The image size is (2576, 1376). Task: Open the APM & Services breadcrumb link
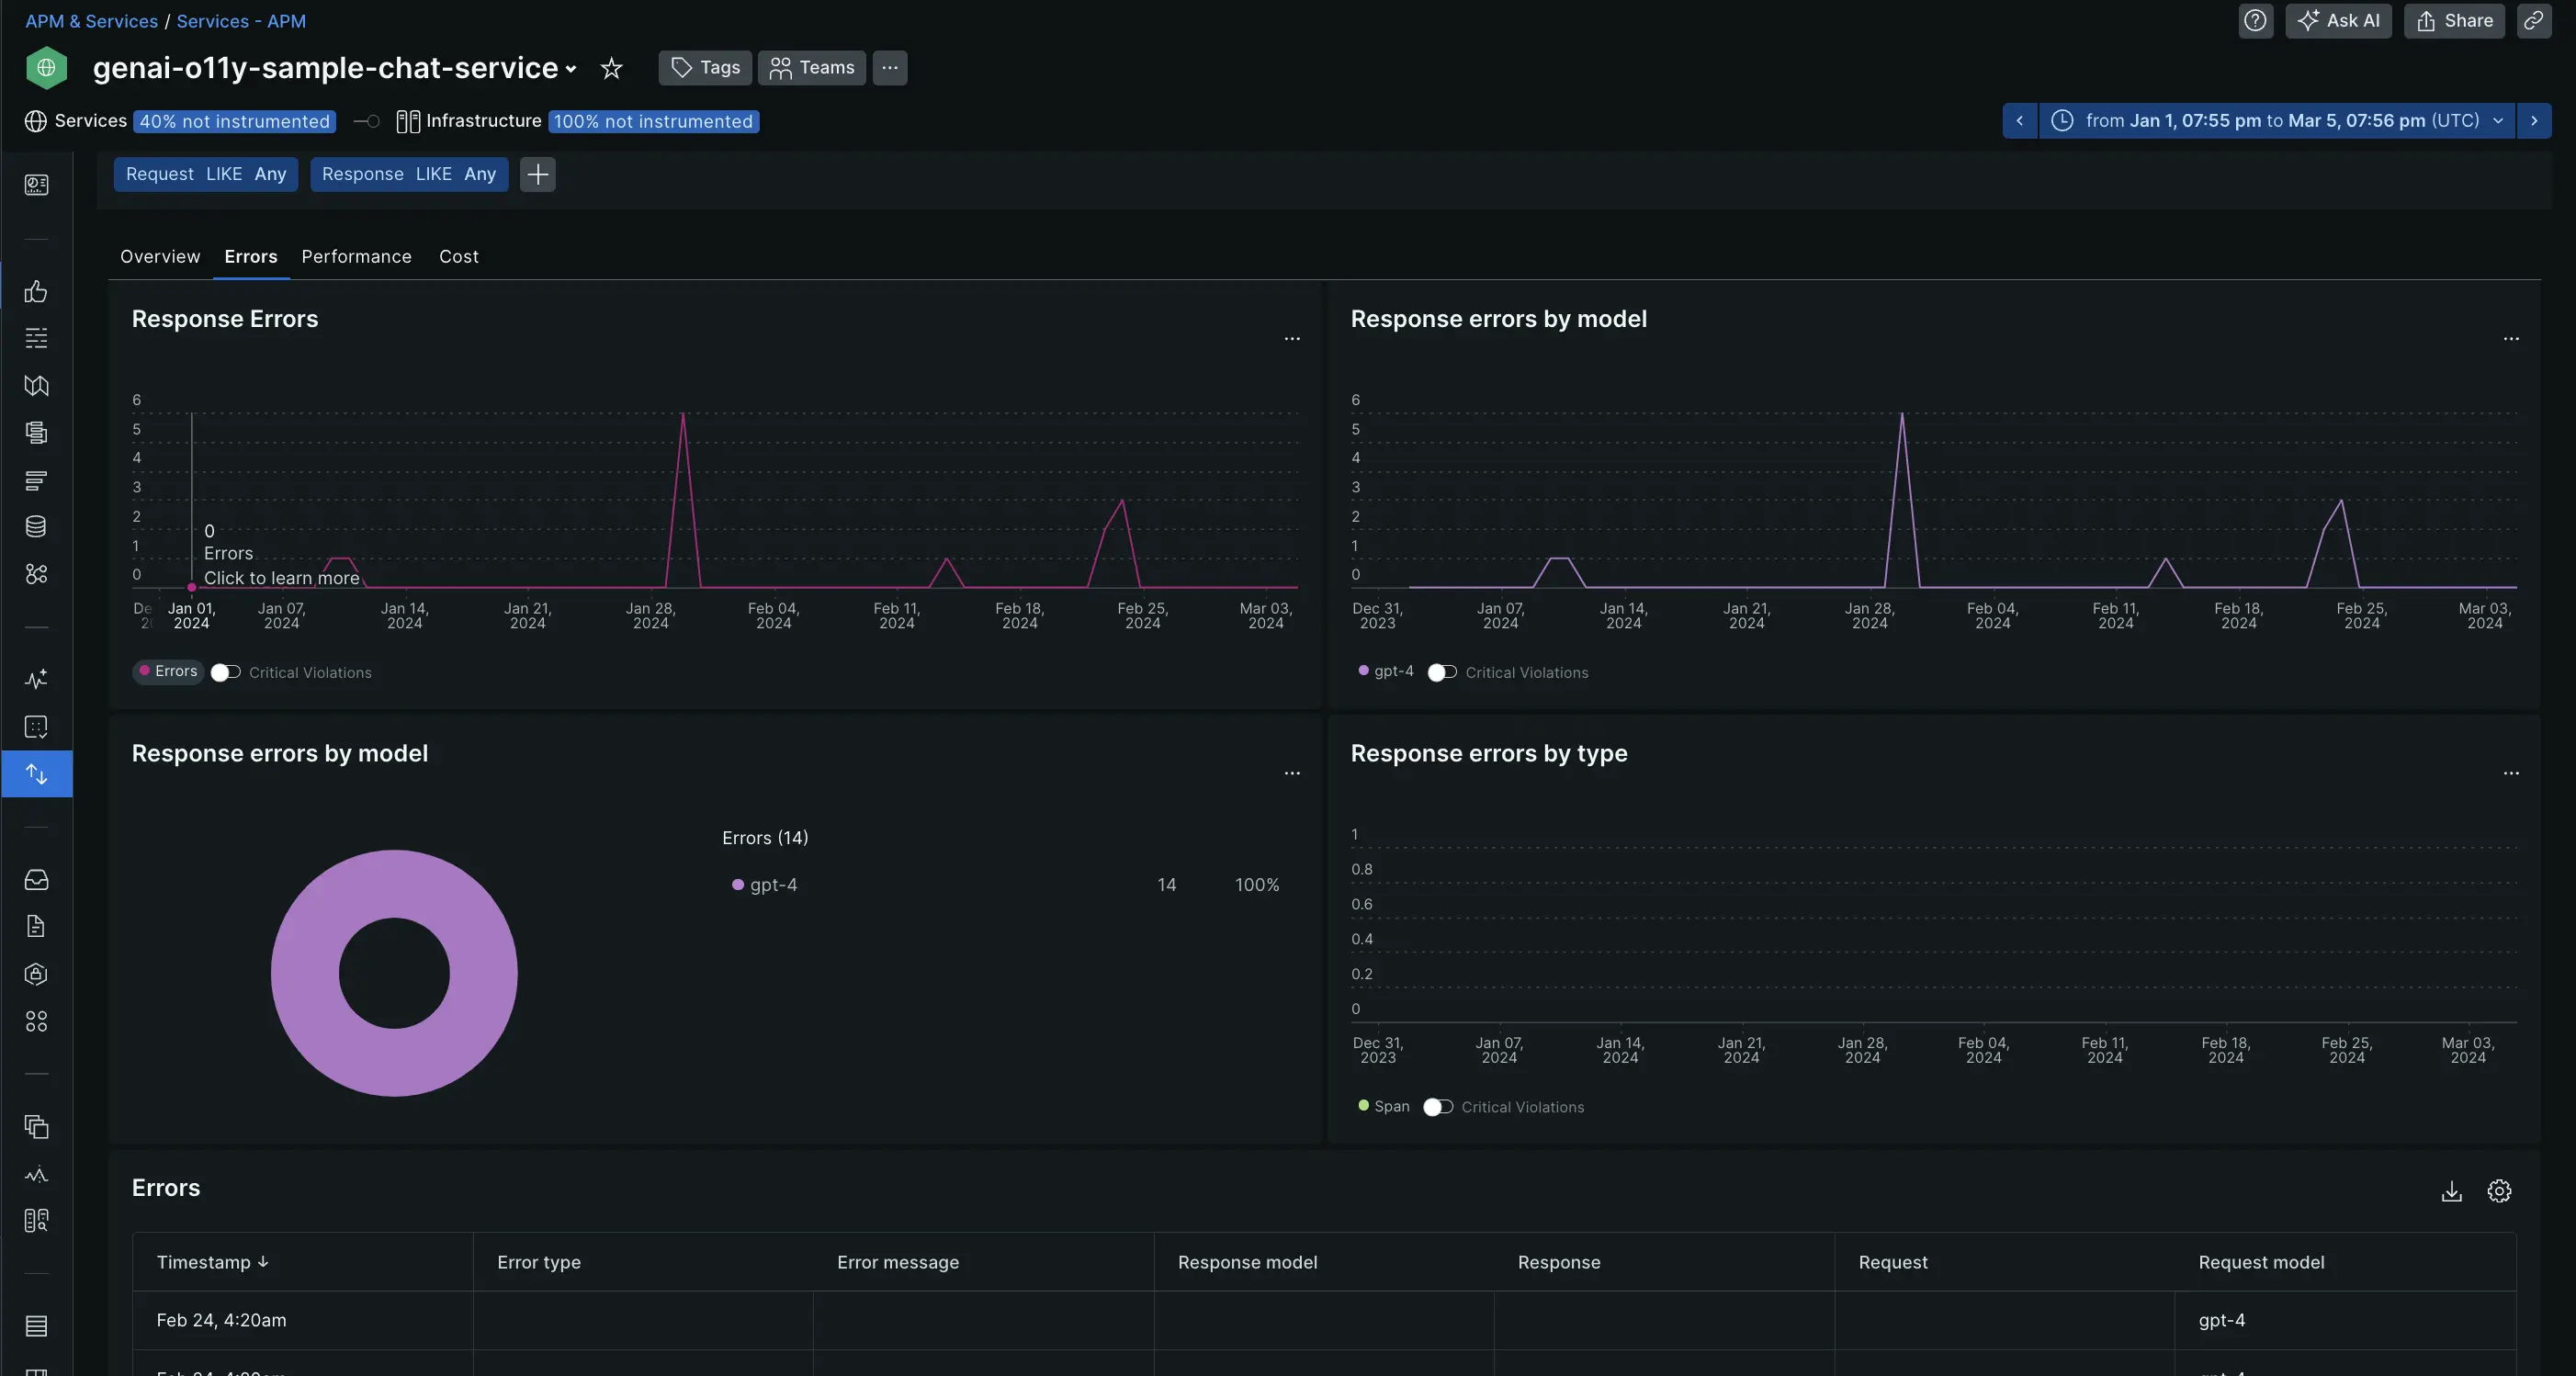(x=91, y=21)
